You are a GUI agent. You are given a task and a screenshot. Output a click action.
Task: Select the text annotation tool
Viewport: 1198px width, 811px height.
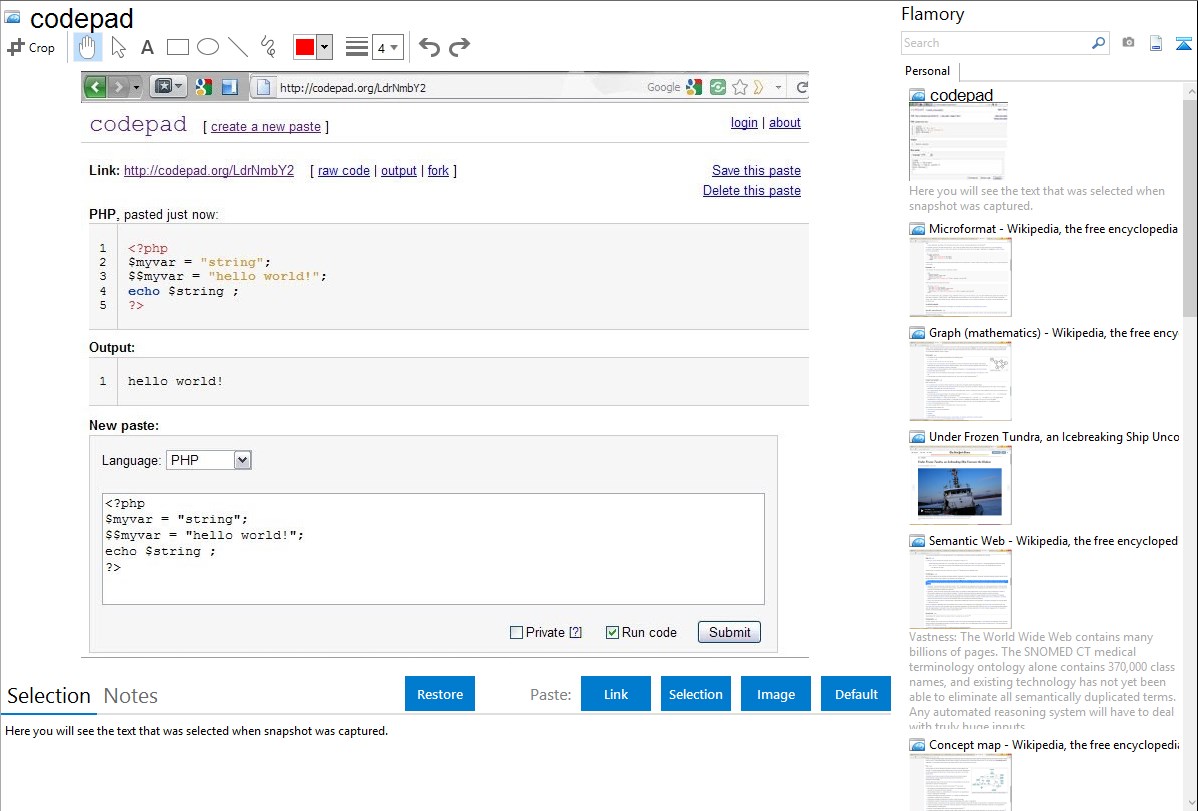pos(147,47)
